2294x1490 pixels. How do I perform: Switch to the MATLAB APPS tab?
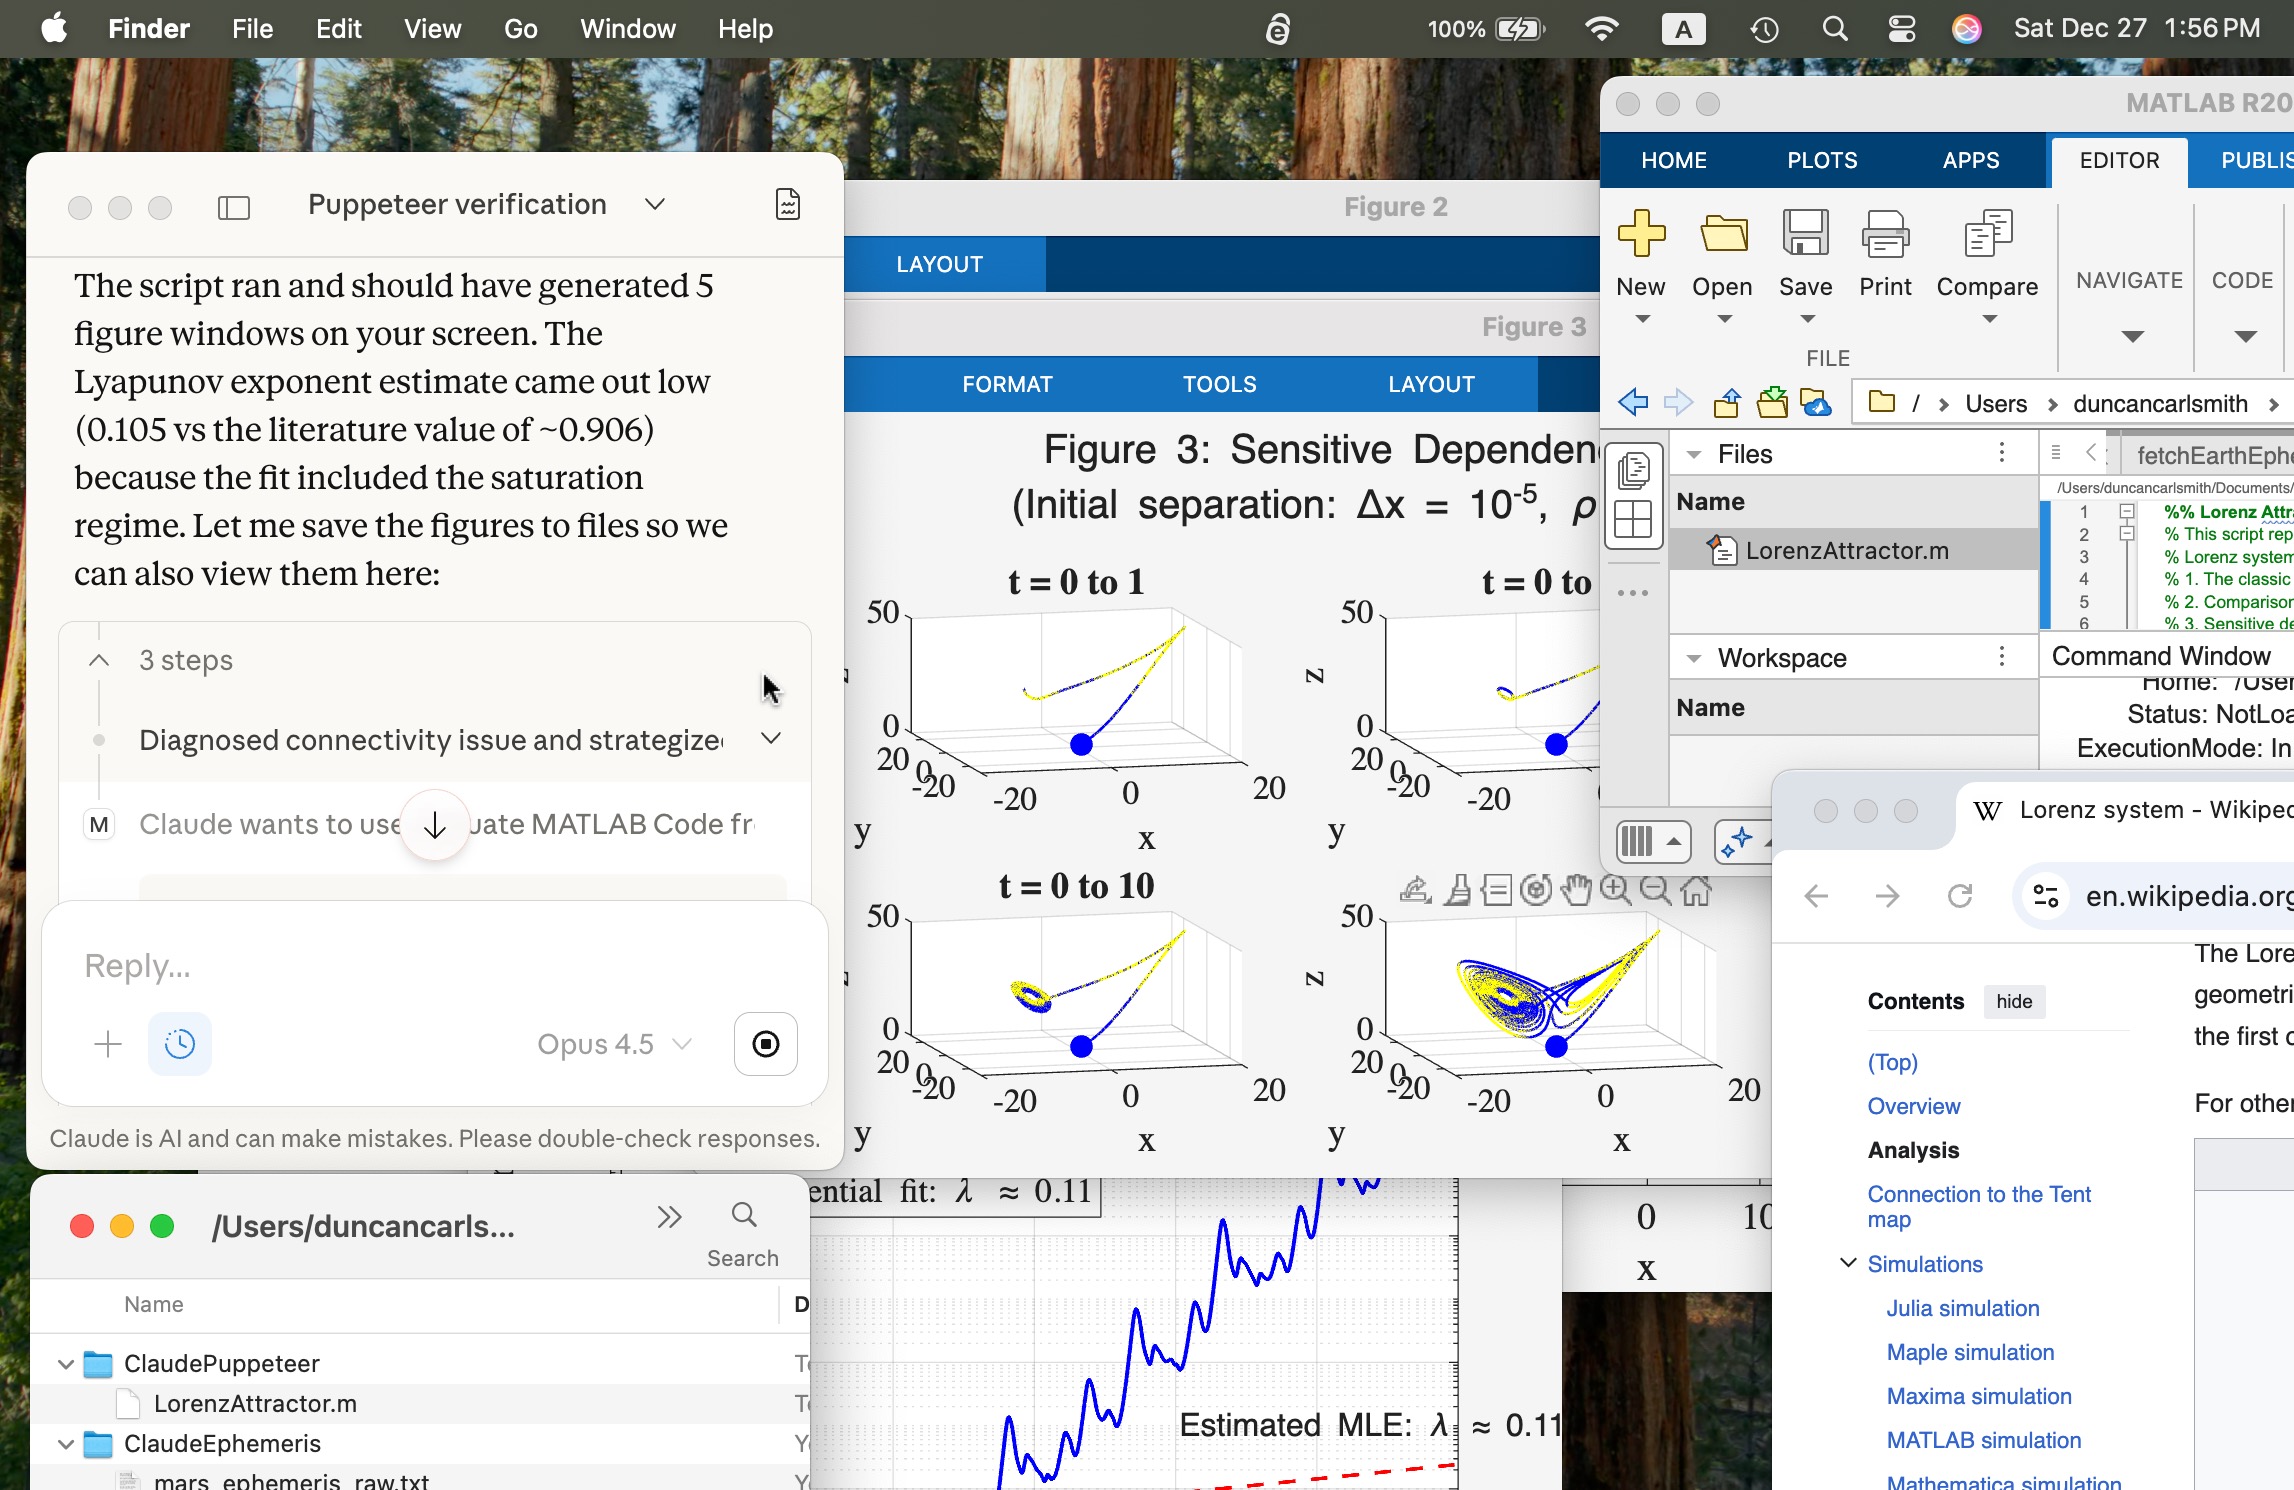click(x=1971, y=160)
